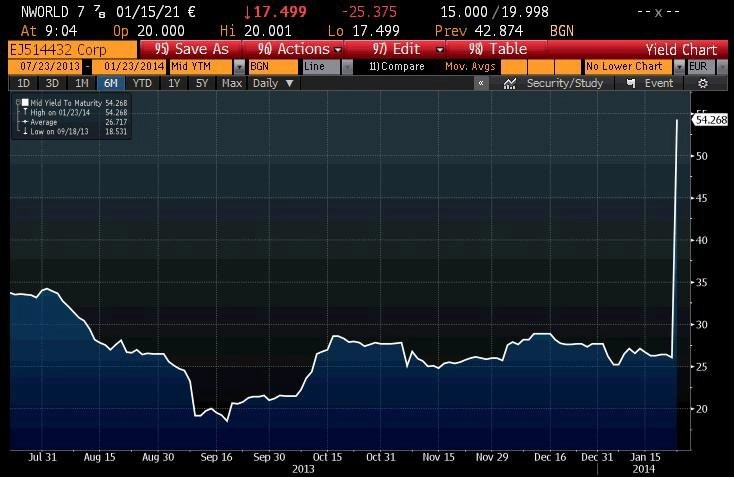Click the Low marker icon in legend
The height and width of the screenshot is (477, 734).
[25, 132]
